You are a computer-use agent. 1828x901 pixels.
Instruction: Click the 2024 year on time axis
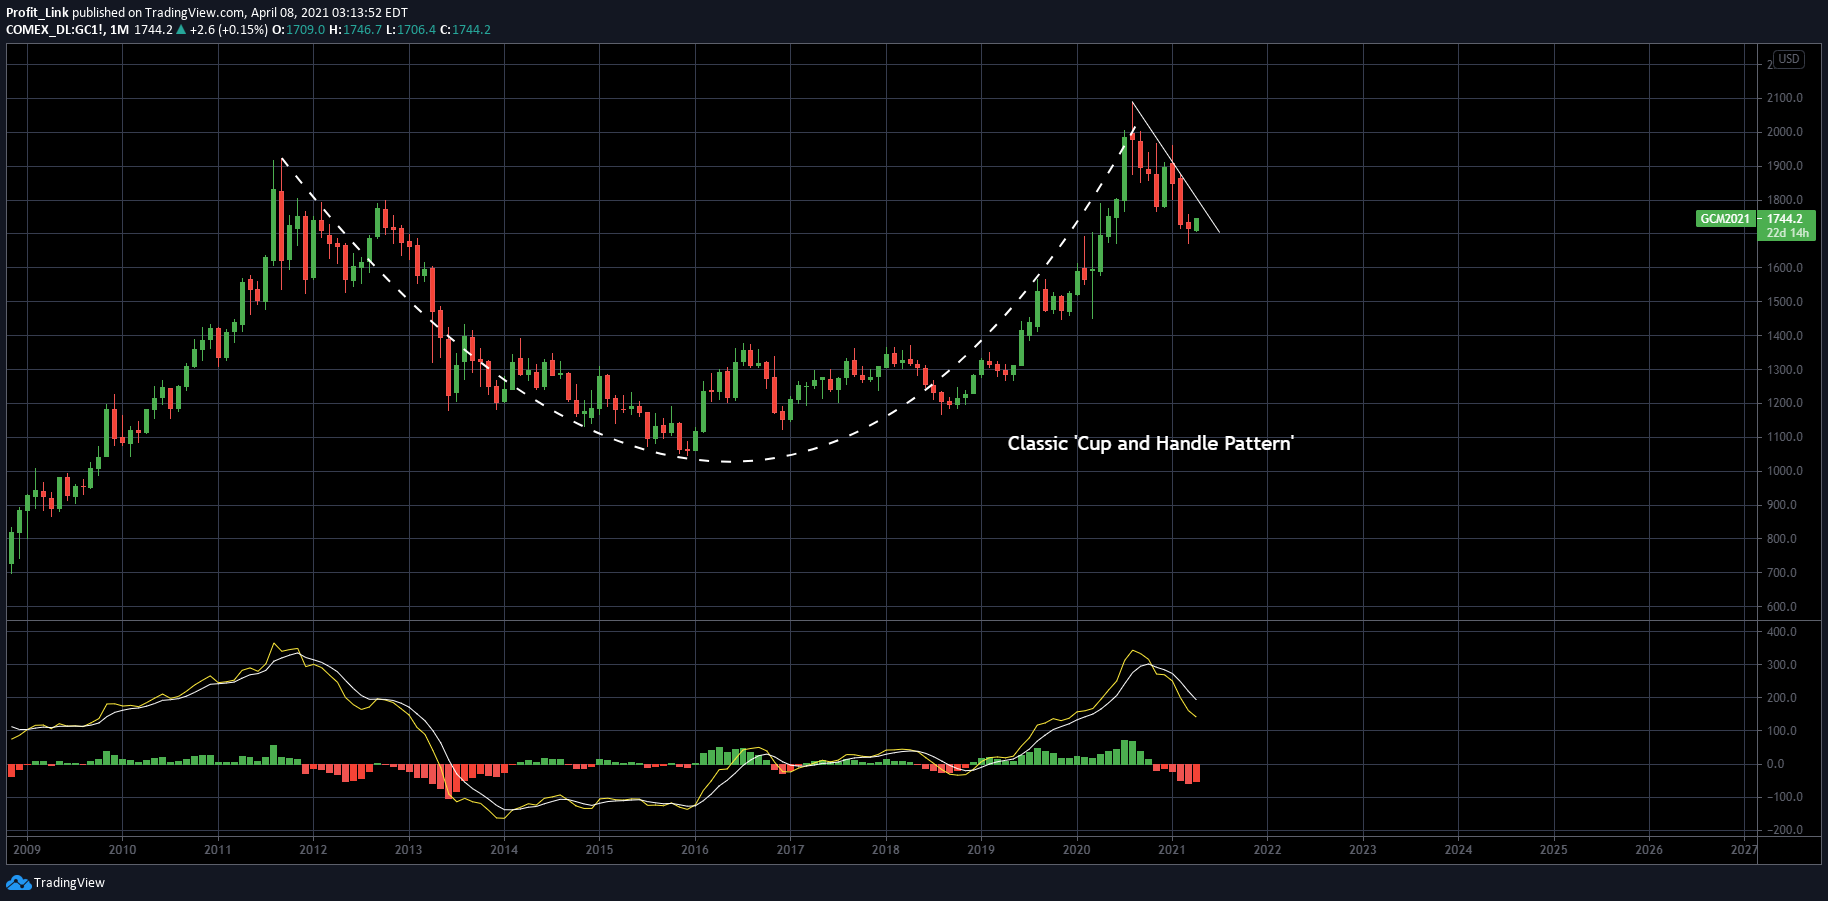click(x=1458, y=850)
